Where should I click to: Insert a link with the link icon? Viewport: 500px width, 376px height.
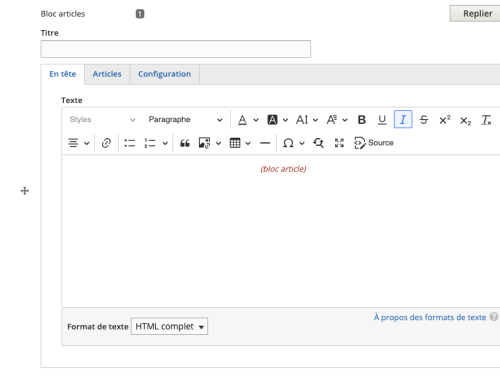pyautogui.click(x=106, y=143)
